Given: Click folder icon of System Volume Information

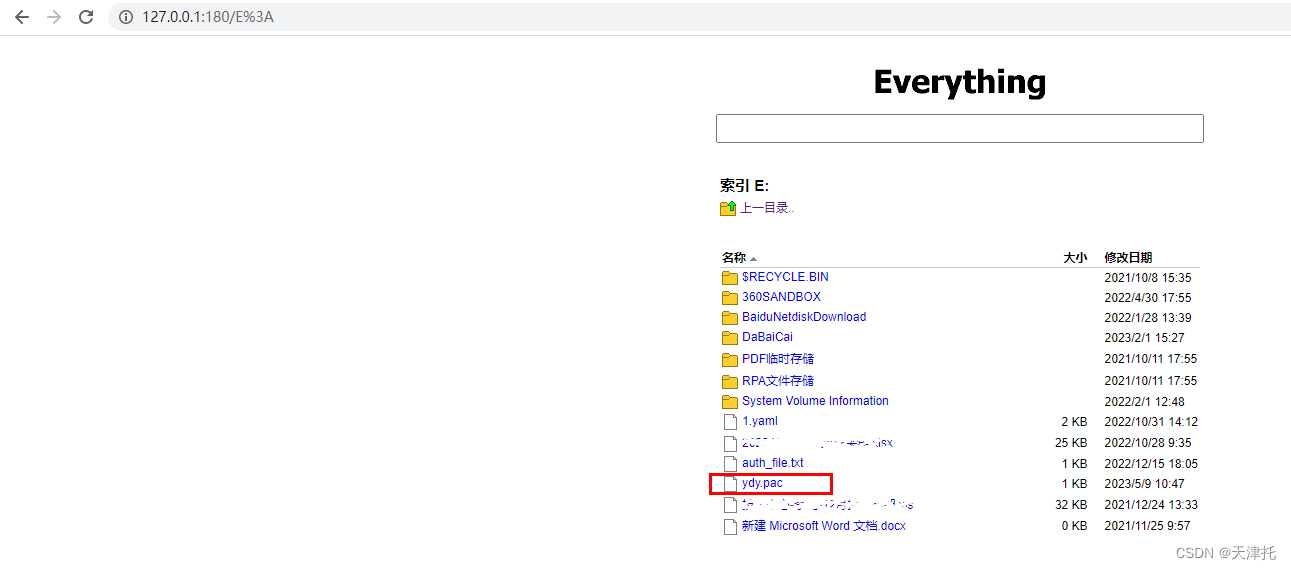Looking at the screenshot, I should 730,402.
